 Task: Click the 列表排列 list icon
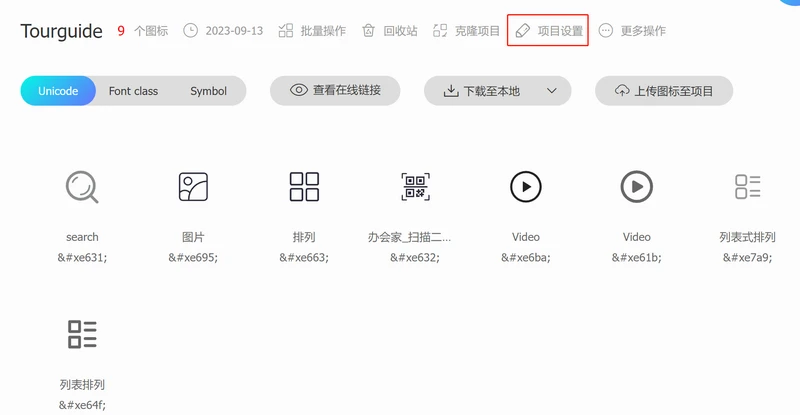pos(82,334)
